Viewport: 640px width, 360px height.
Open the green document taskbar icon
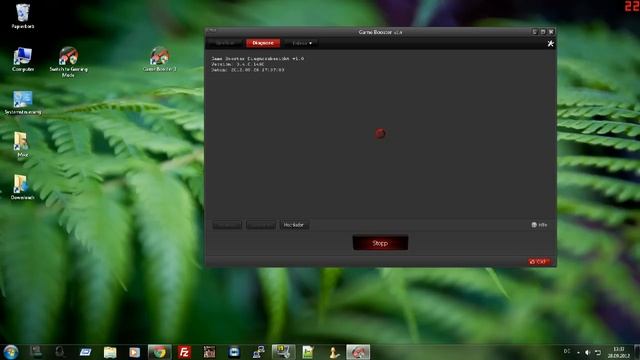(x=308, y=352)
